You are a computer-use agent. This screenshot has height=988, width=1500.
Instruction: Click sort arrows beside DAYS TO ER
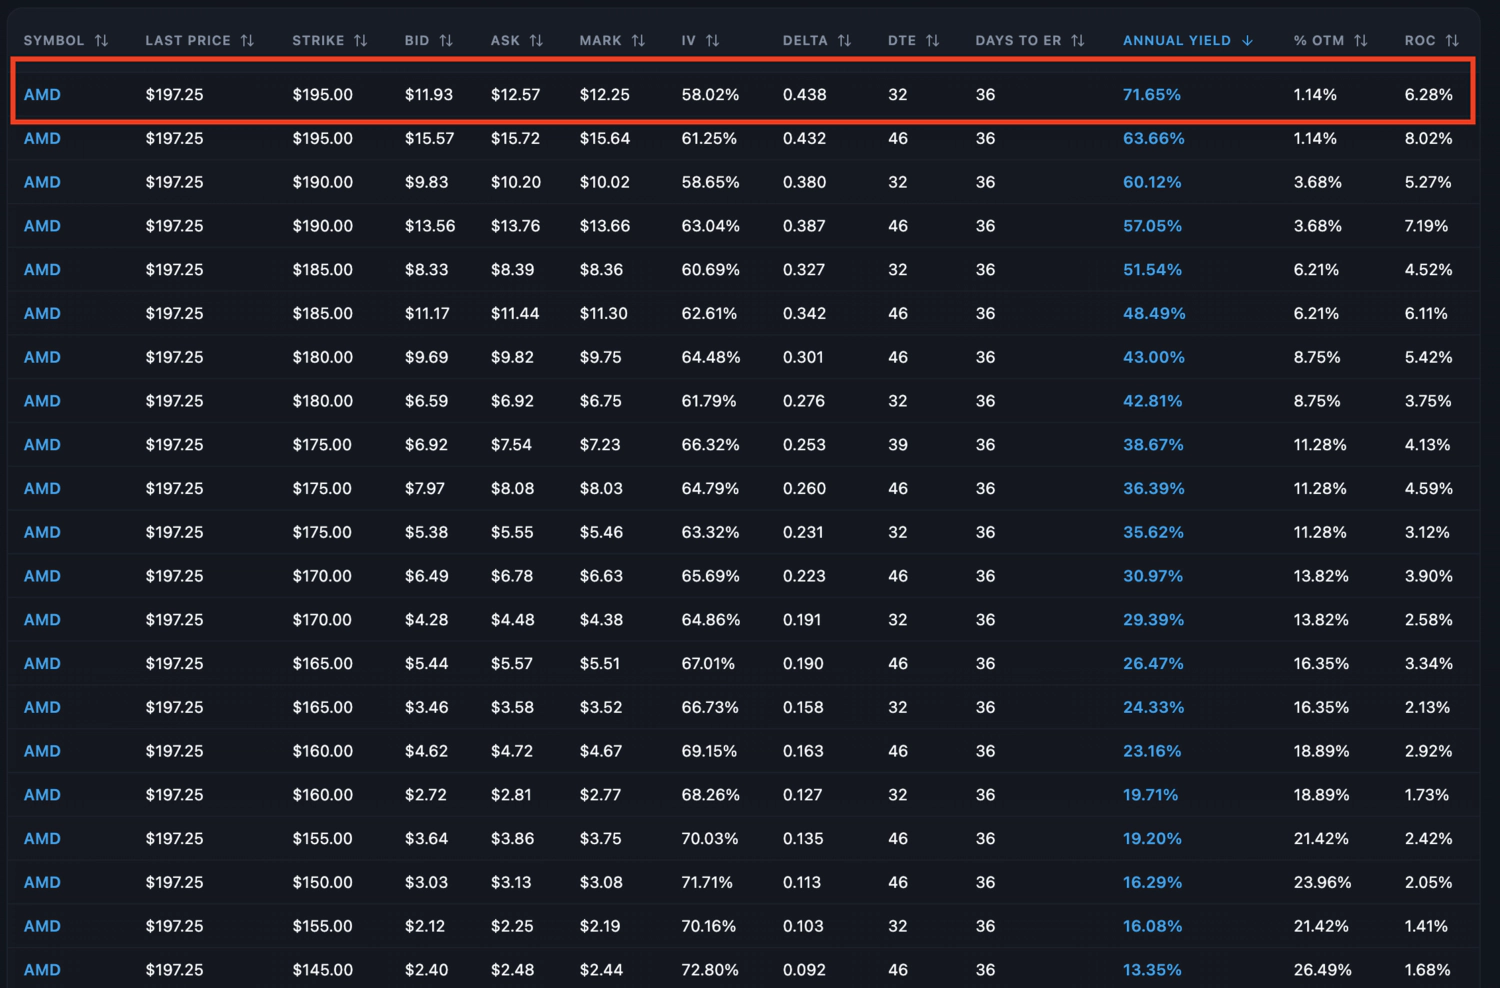coord(1077,41)
